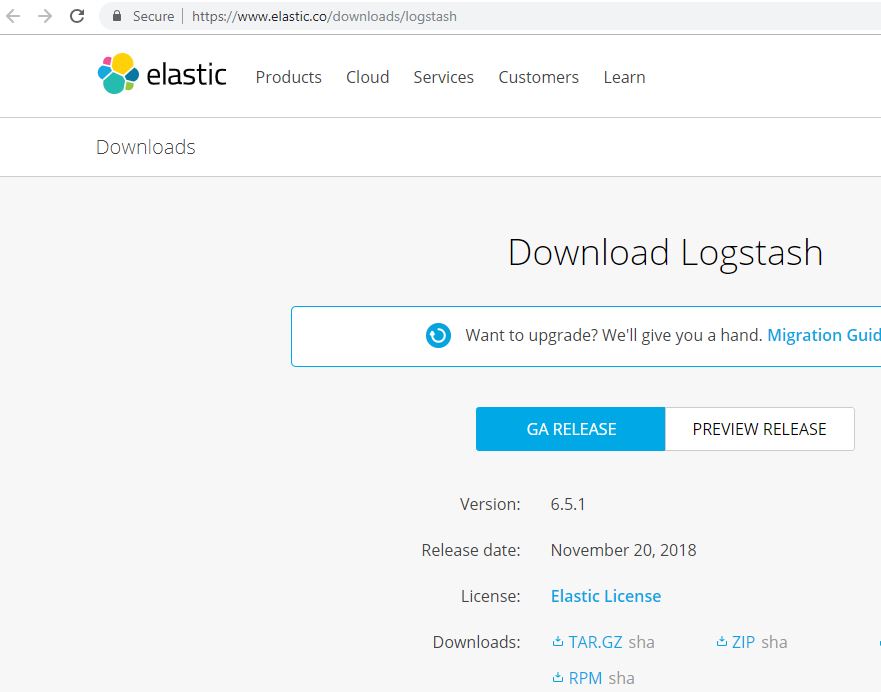Click the Download Logstash heading
Image resolution: width=881 pixels, height=692 pixels.
click(666, 253)
